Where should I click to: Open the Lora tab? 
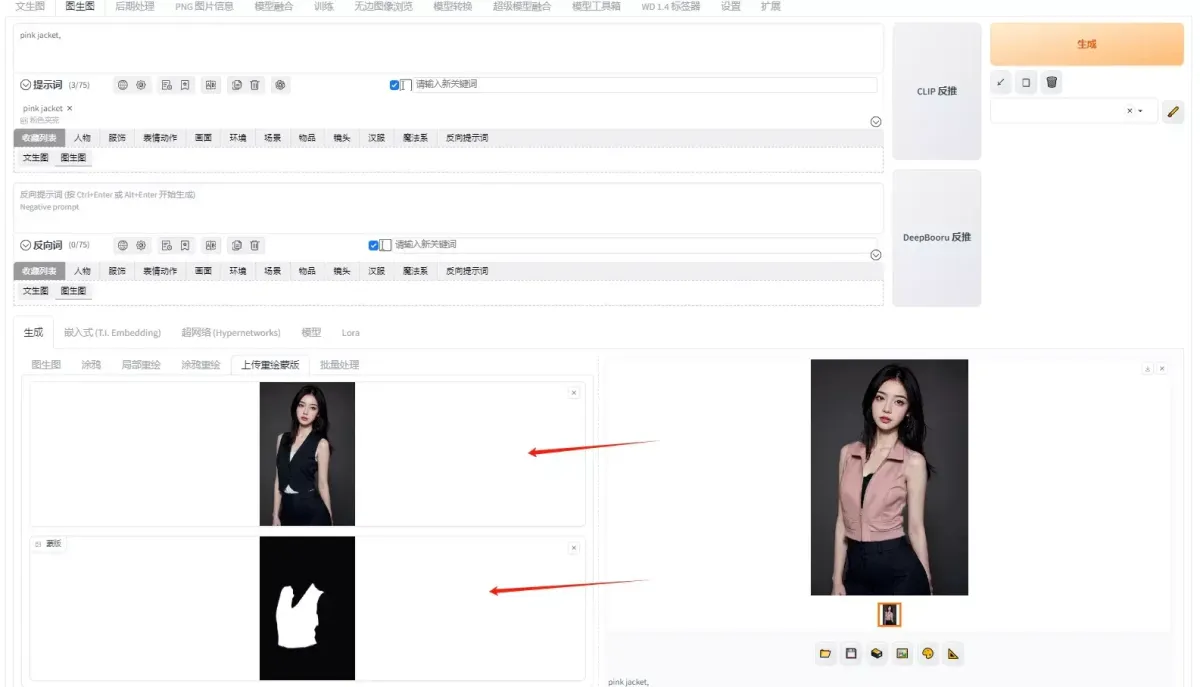coord(350,333)
